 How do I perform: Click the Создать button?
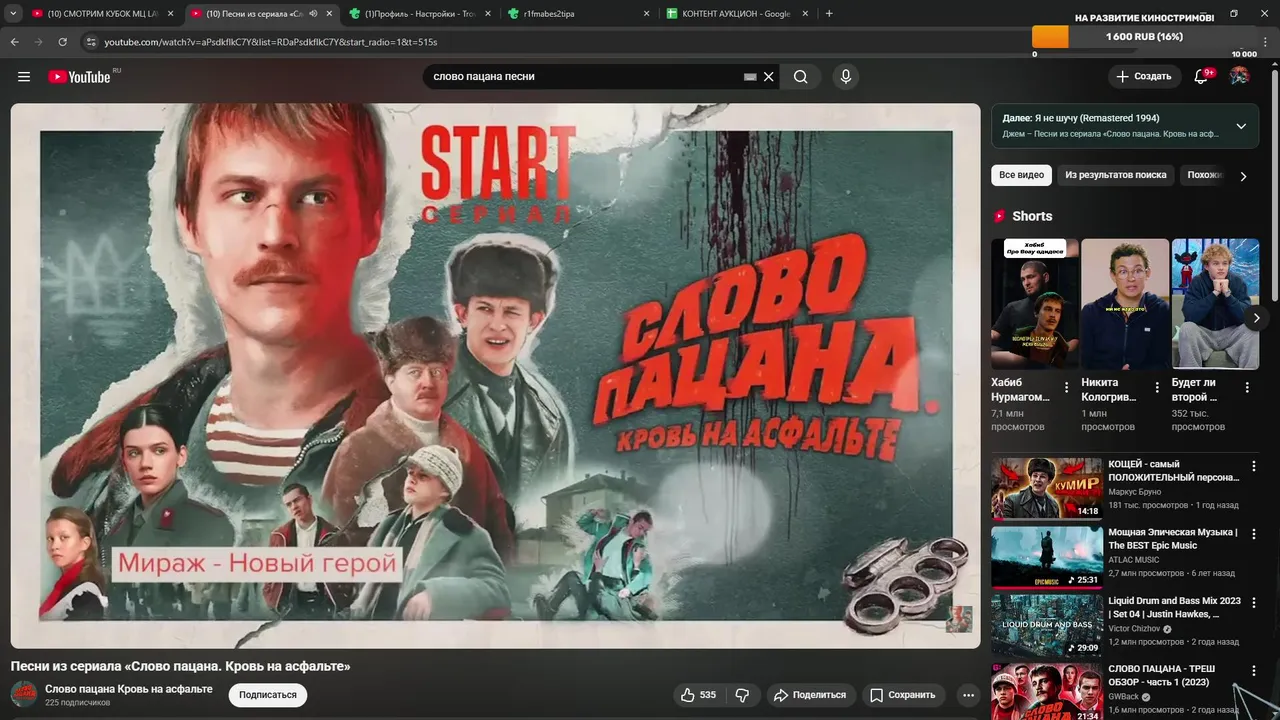pos(1144,77)
